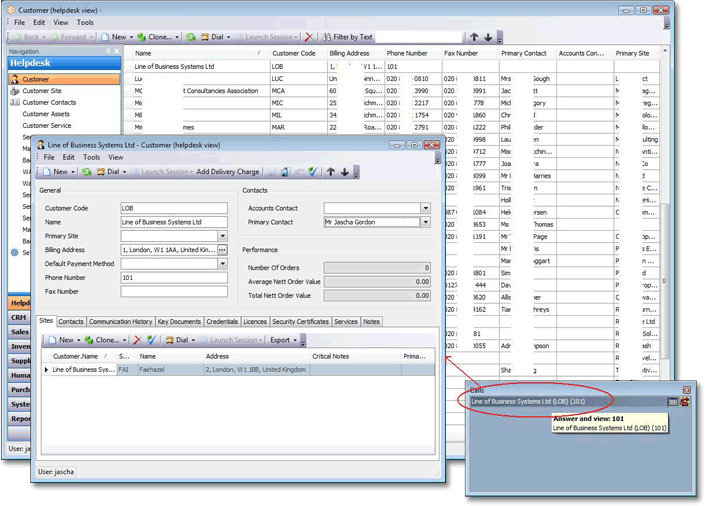Image resolution: width=705 pixels, height=506 pixels.
Task: Click the Billing Address ellipsis button
Action: 222,250
